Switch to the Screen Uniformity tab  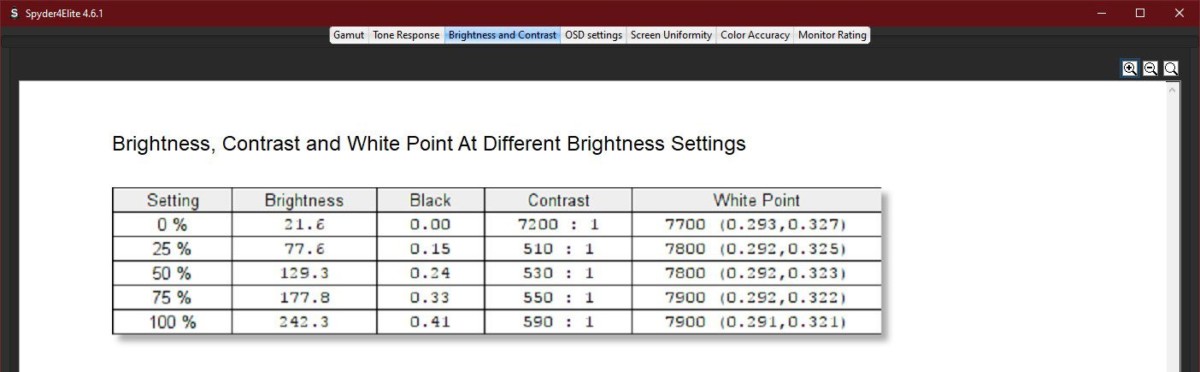click(672, 35)
